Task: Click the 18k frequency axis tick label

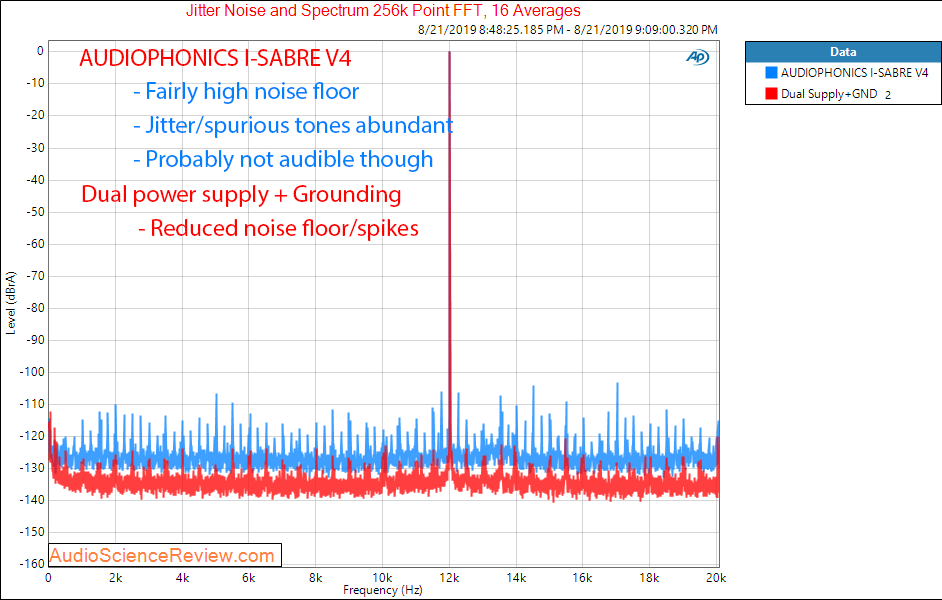Action: coord(649,578)
